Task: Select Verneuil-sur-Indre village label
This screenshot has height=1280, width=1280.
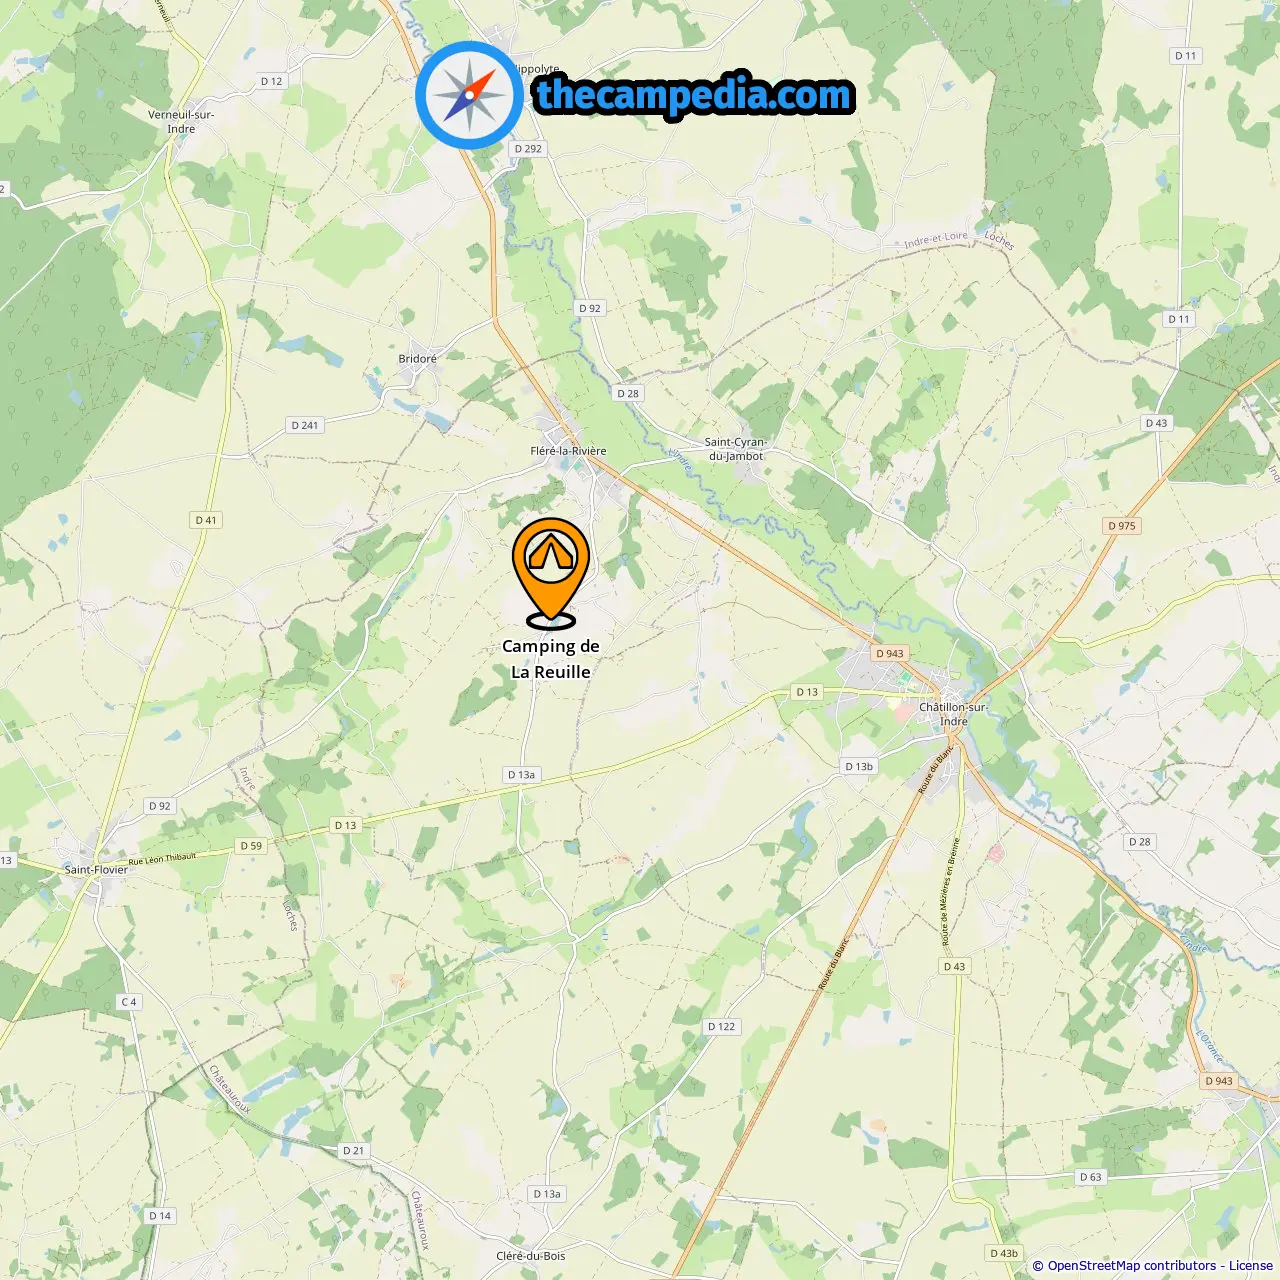Action: click(x=181, y=122)
